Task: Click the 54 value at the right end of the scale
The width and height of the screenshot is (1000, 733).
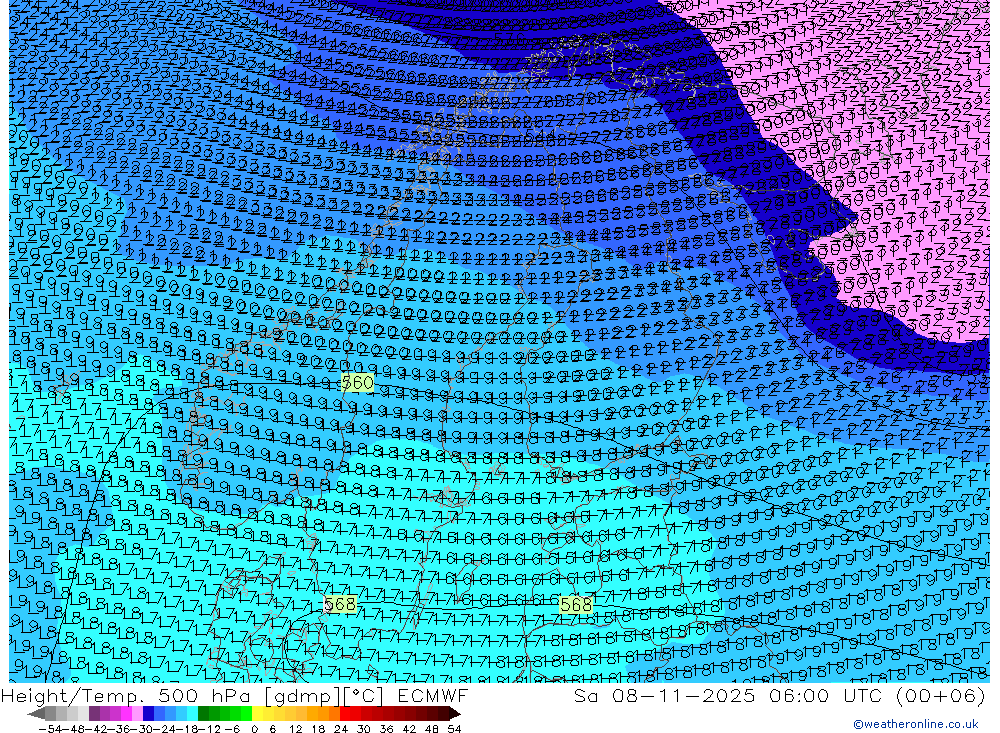Action: pyautogui.click(x=454, y=729)
